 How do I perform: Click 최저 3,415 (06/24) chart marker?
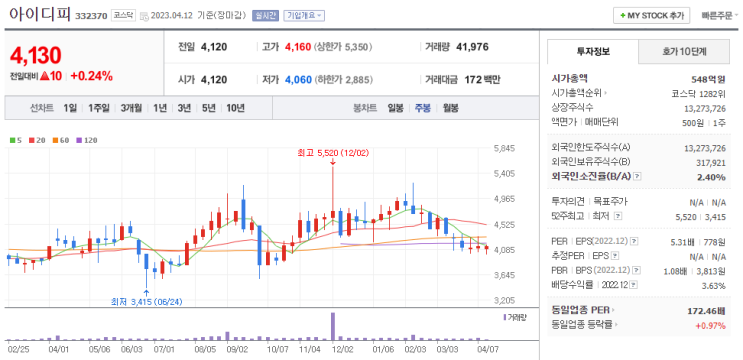[146, 301]
